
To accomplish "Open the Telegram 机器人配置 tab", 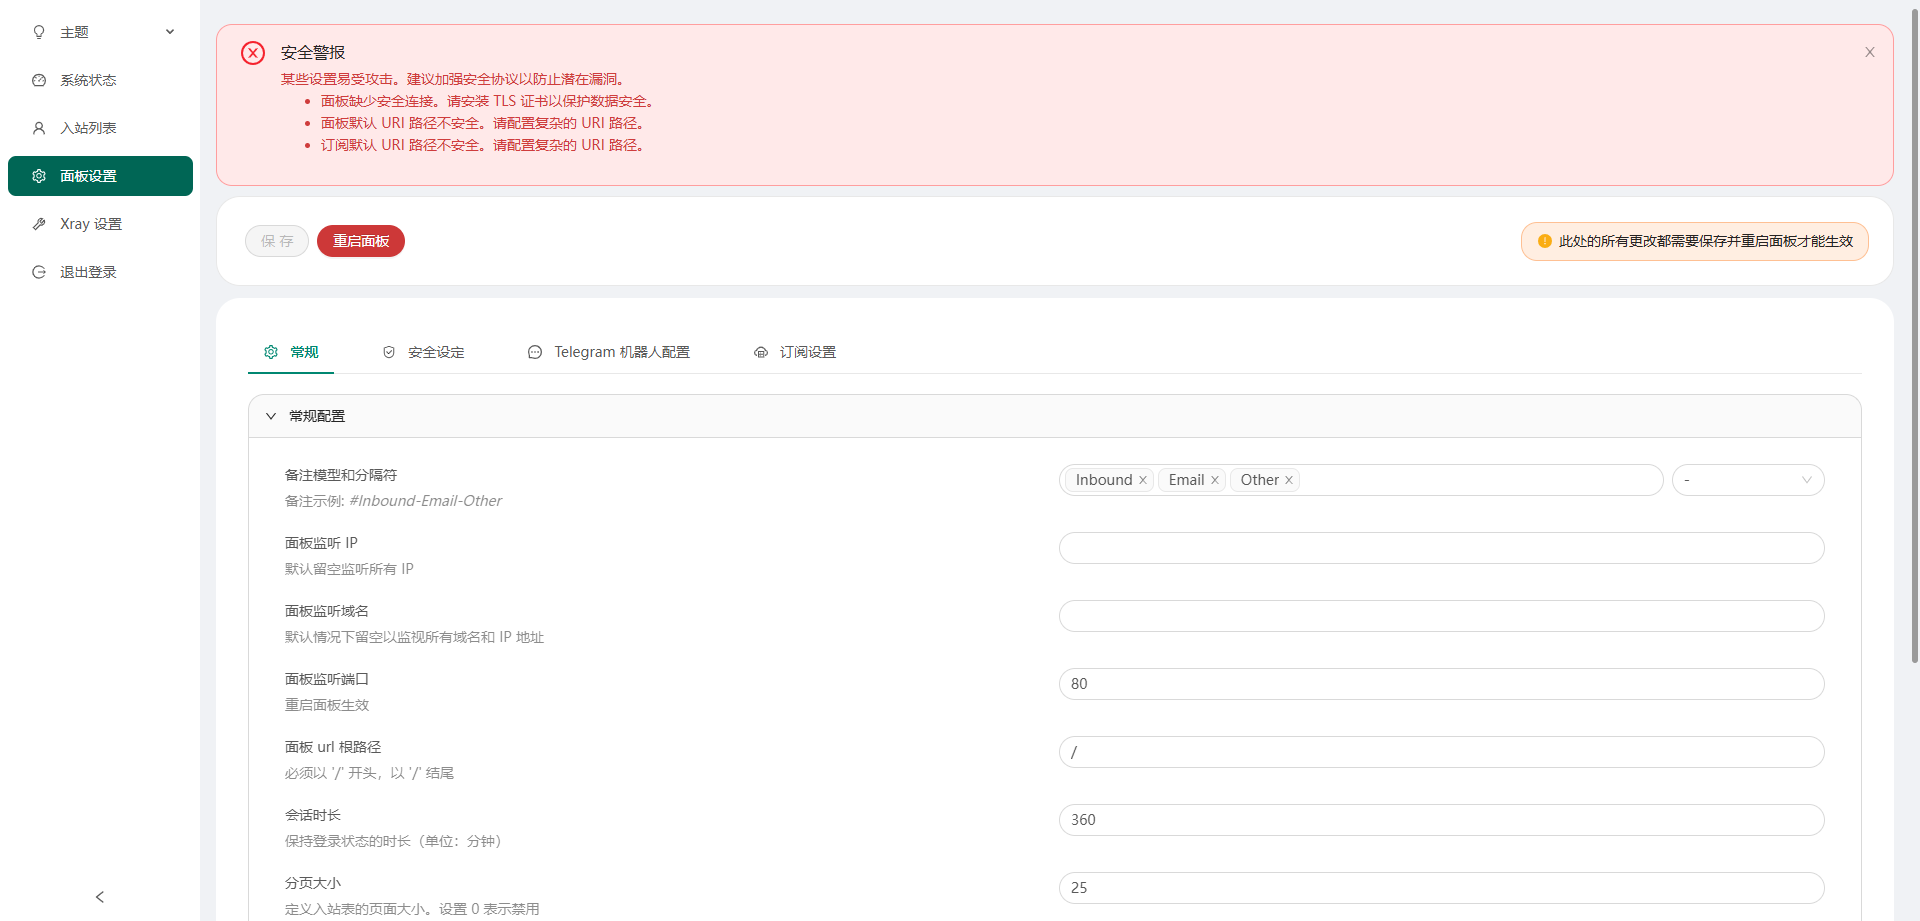I will (609, 352).
